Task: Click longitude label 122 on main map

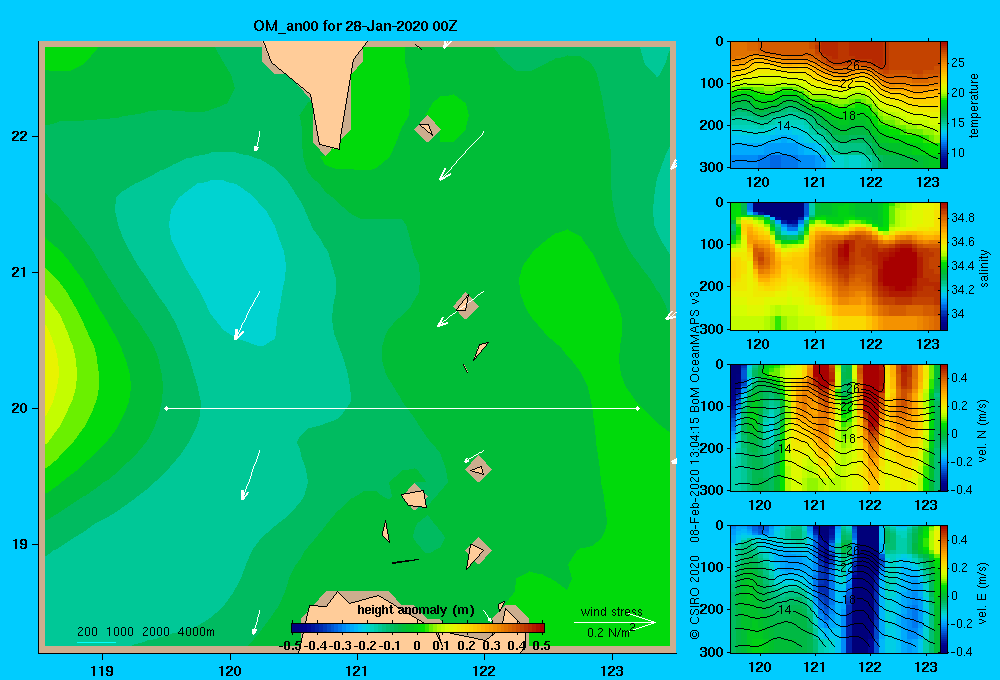Action: click(x=484, y=670)
